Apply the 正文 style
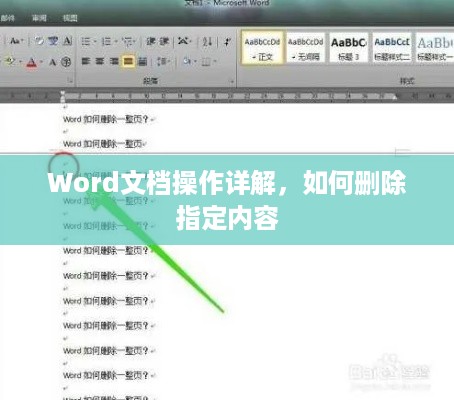The width and height of the screenshot is (454, 400). [262, 47]
